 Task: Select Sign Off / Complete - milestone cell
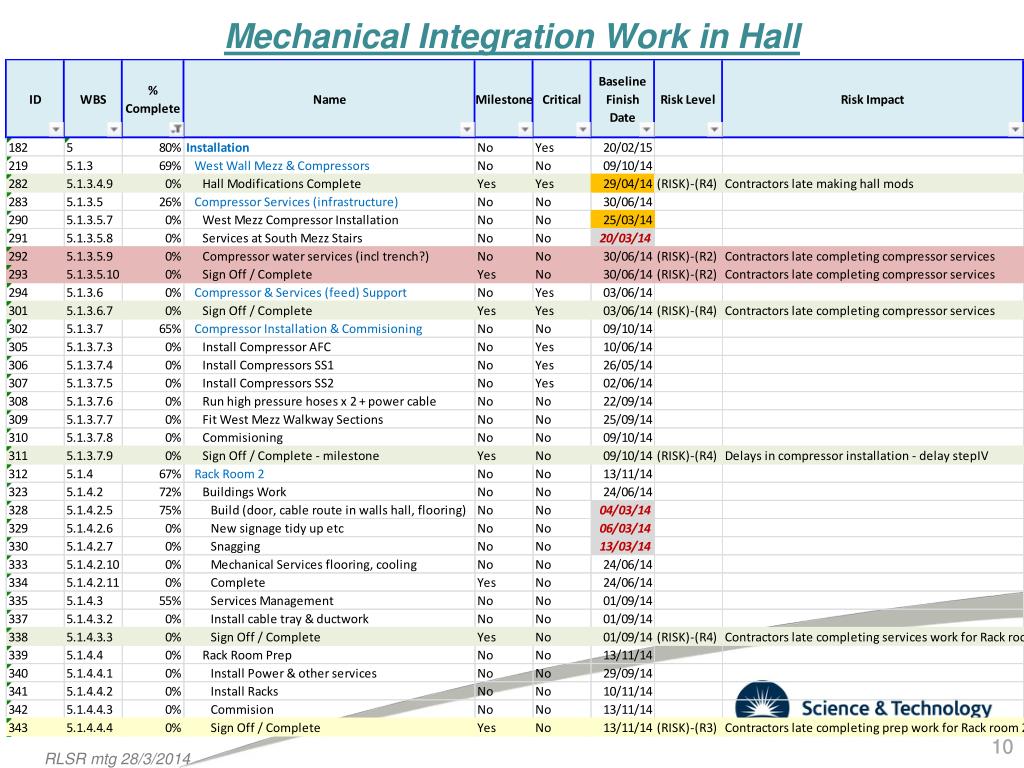[330, 456]
